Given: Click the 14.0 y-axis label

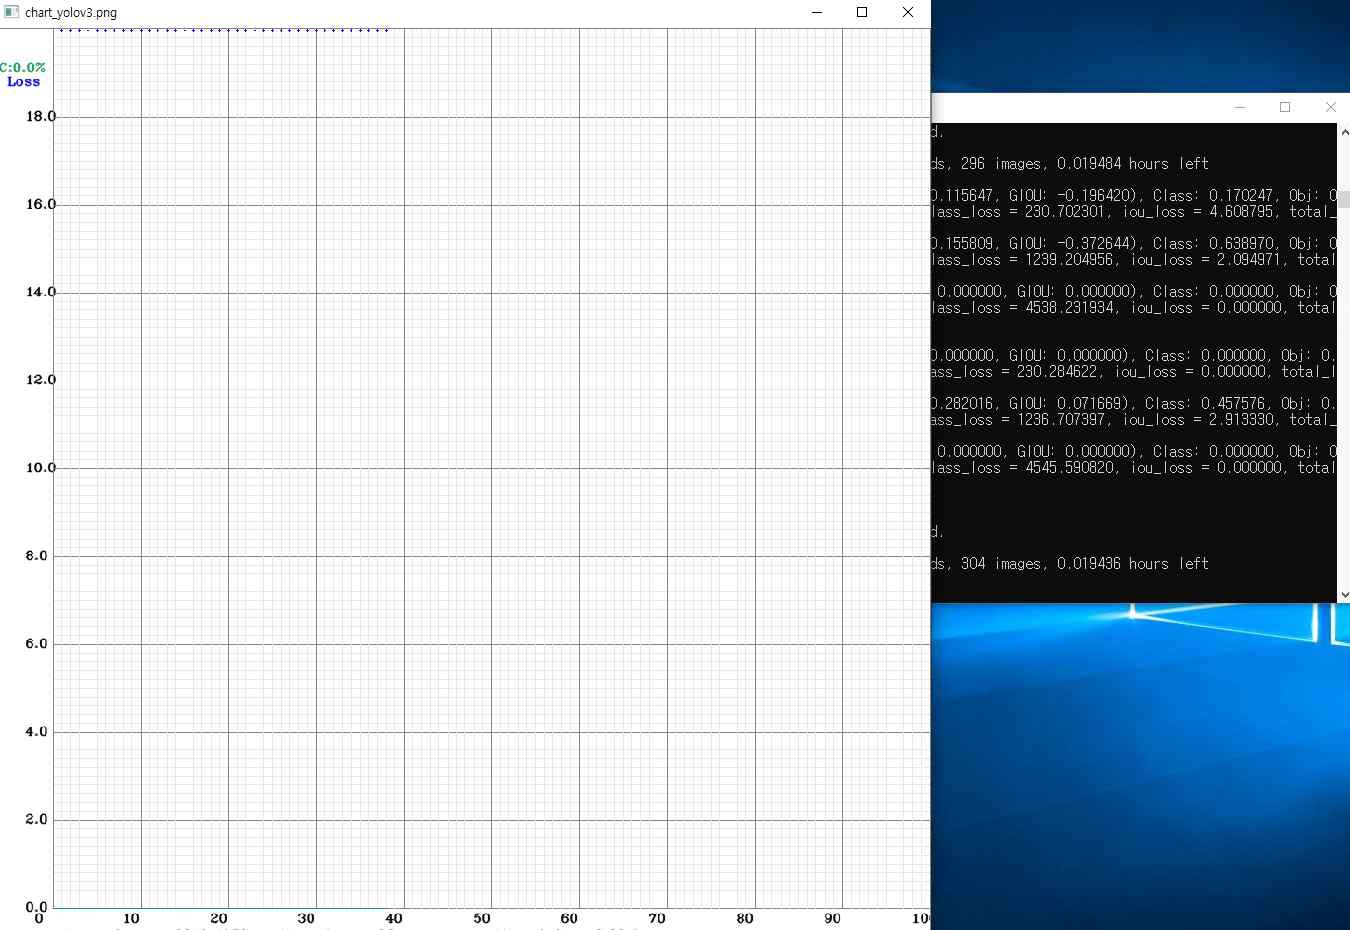Looking at the screenshot, I should pos(41,292).
